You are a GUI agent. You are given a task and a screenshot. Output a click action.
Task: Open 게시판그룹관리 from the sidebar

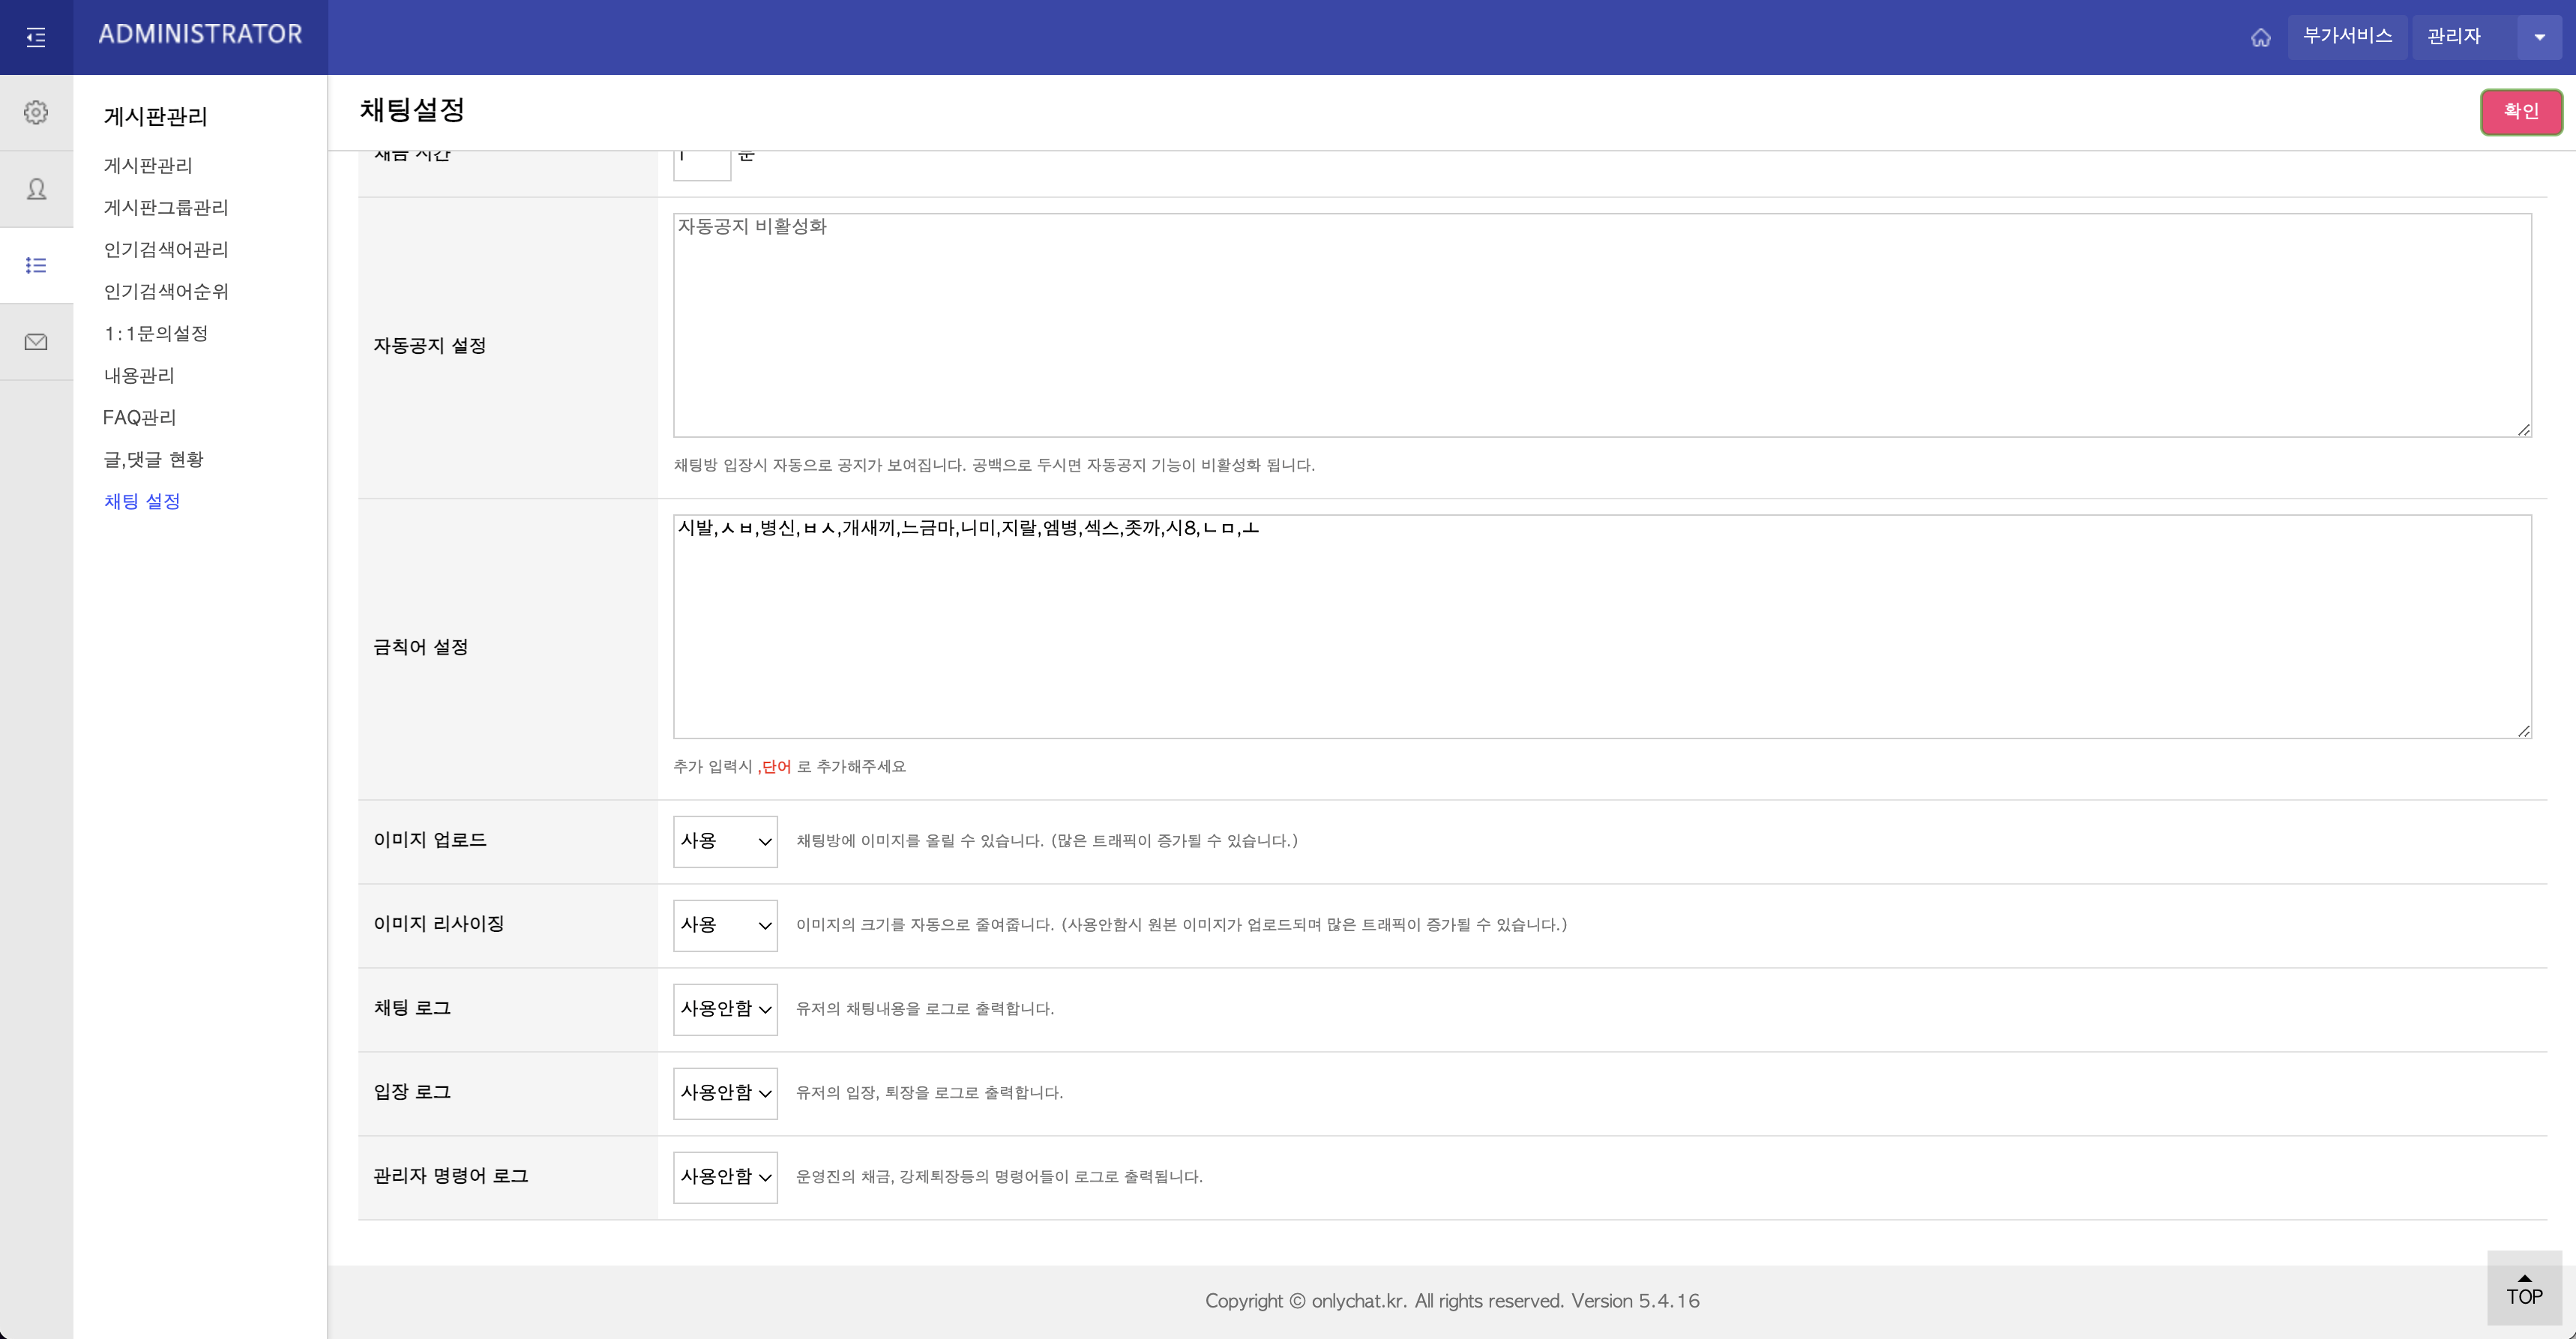click(166, 207)
